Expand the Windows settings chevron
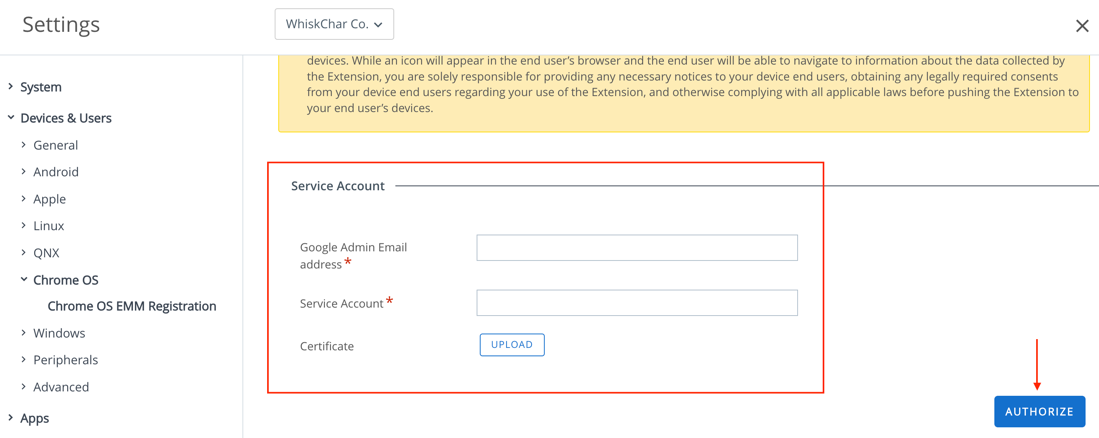 click(x=24, y=333)
